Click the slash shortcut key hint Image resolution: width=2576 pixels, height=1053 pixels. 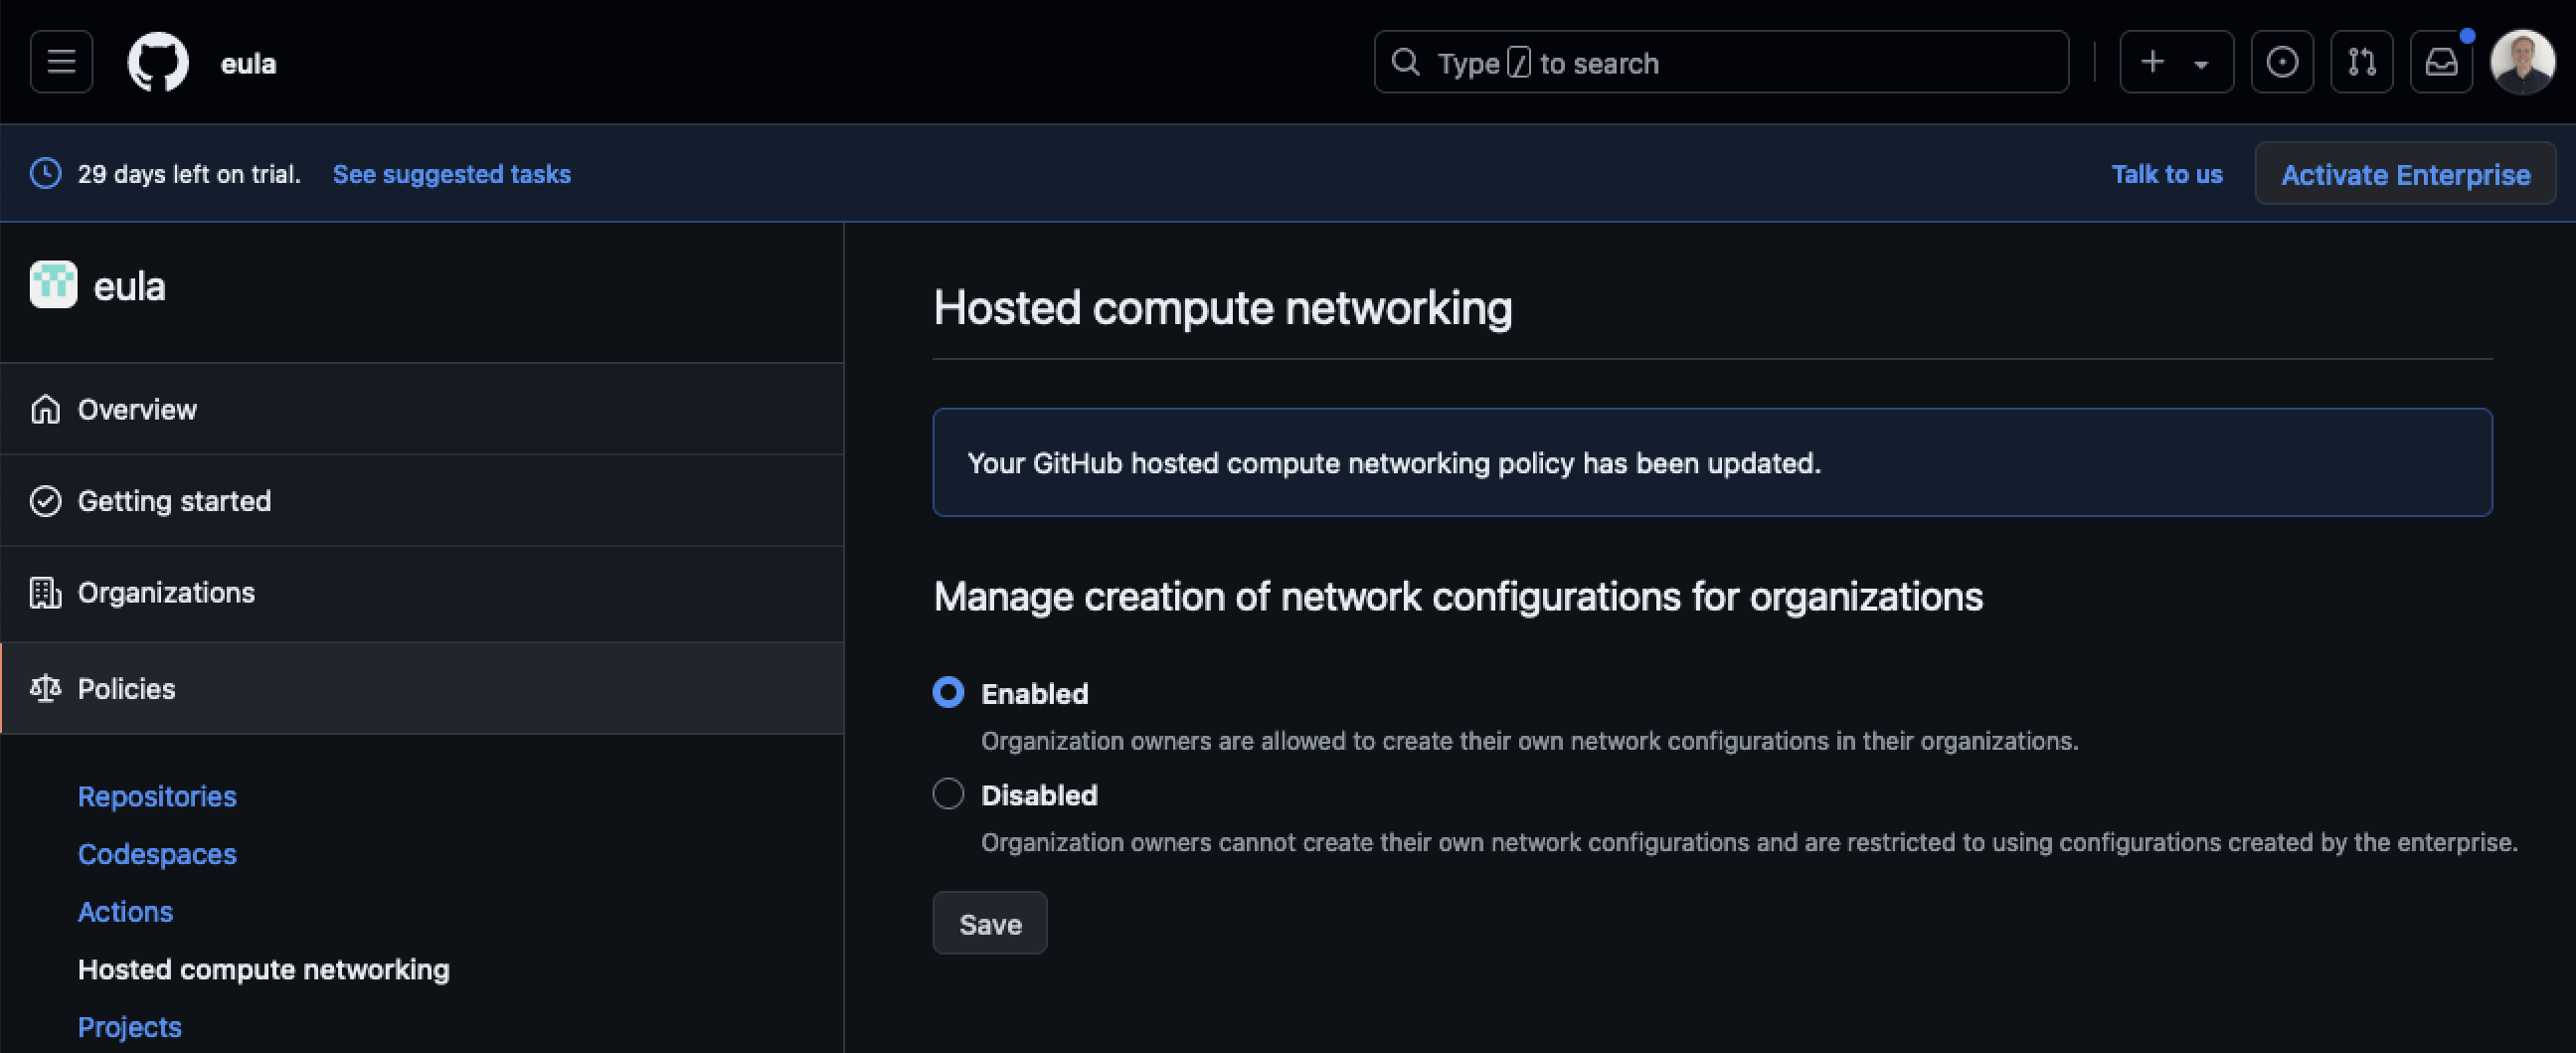(1518, 63)
